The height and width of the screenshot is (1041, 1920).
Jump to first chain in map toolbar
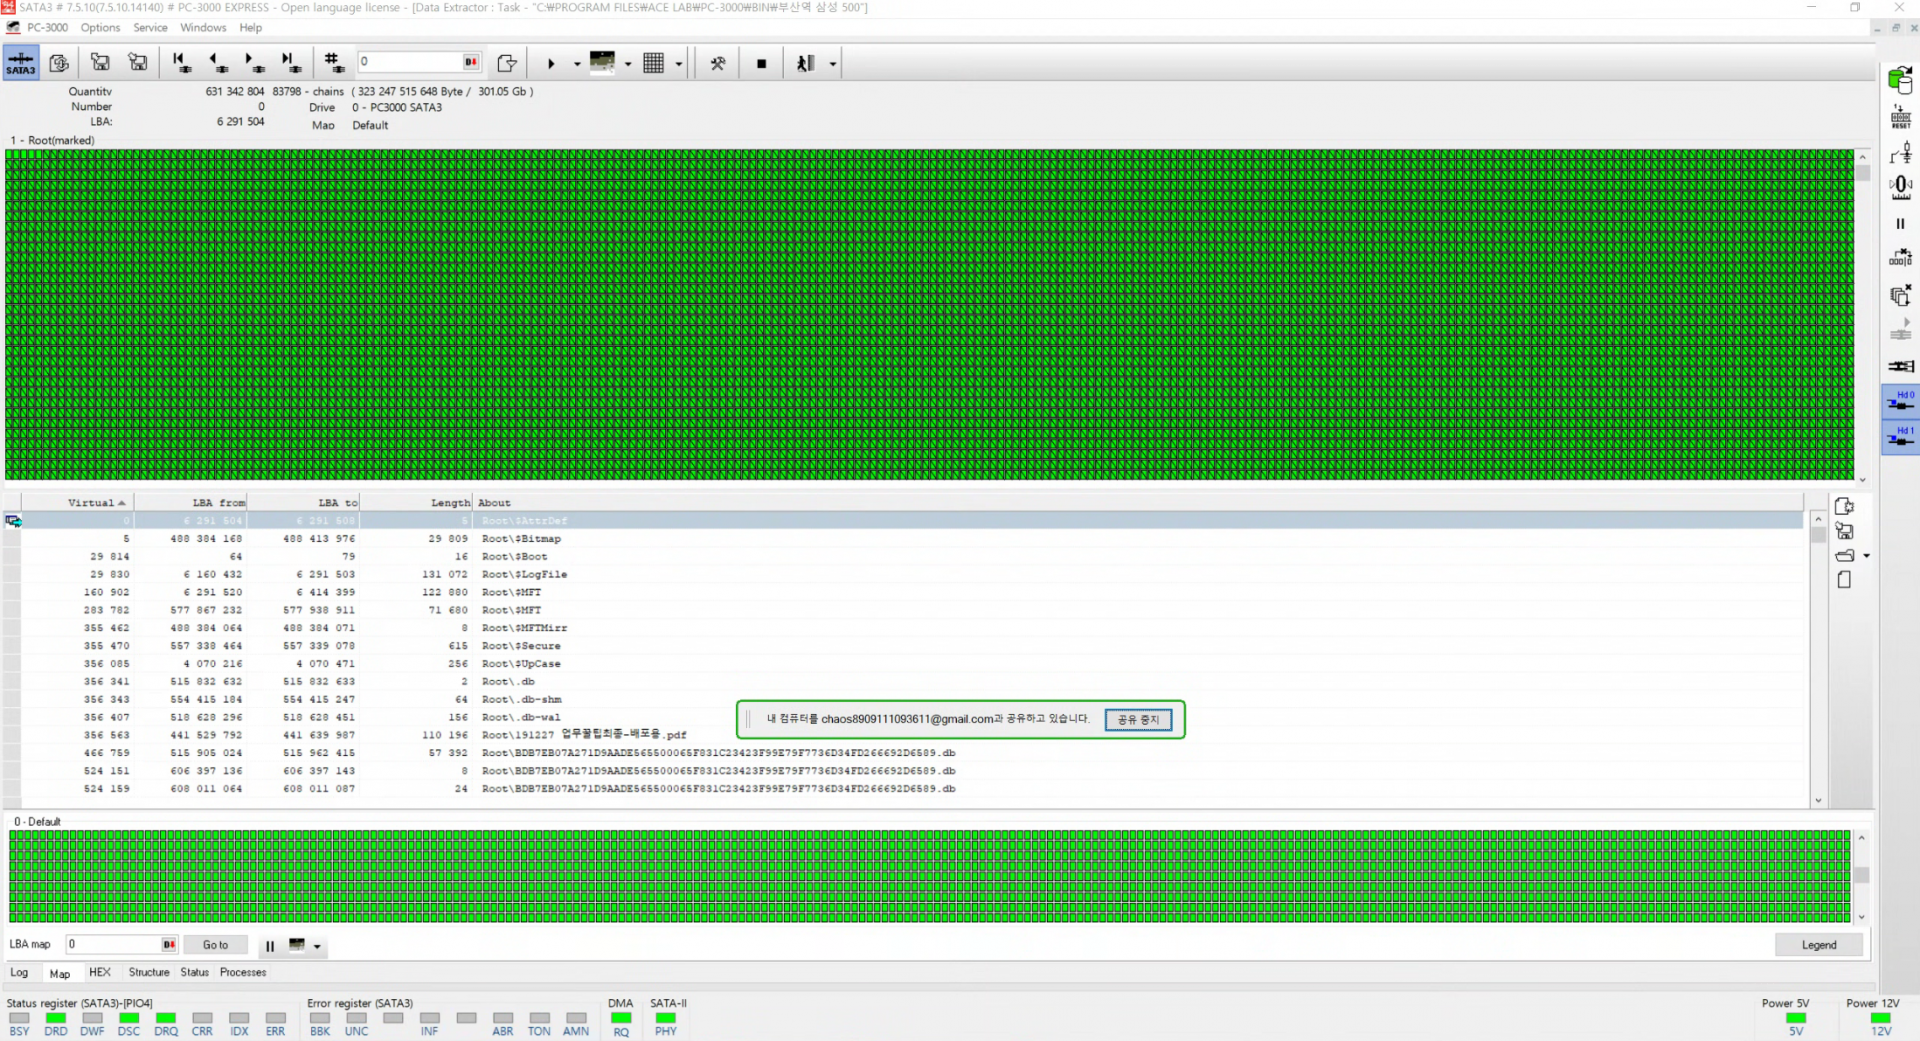point(181,63)
